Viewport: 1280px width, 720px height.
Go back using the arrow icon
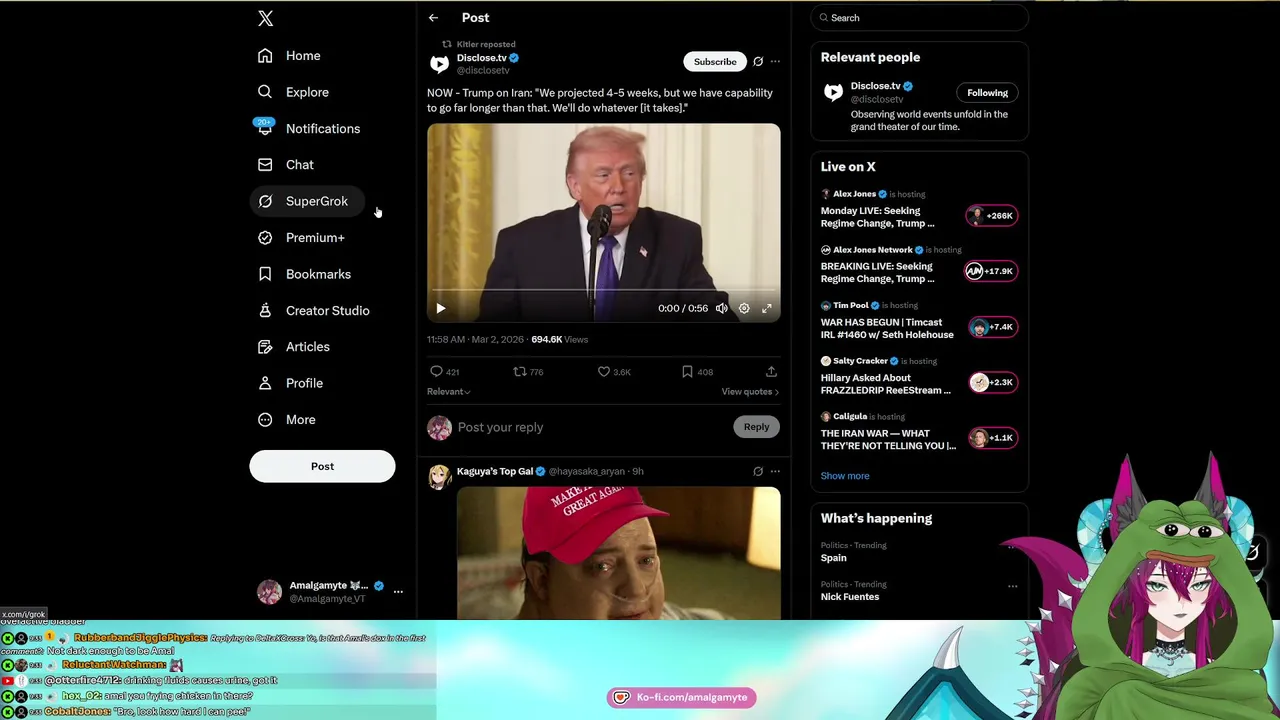[x=433, y=18]
